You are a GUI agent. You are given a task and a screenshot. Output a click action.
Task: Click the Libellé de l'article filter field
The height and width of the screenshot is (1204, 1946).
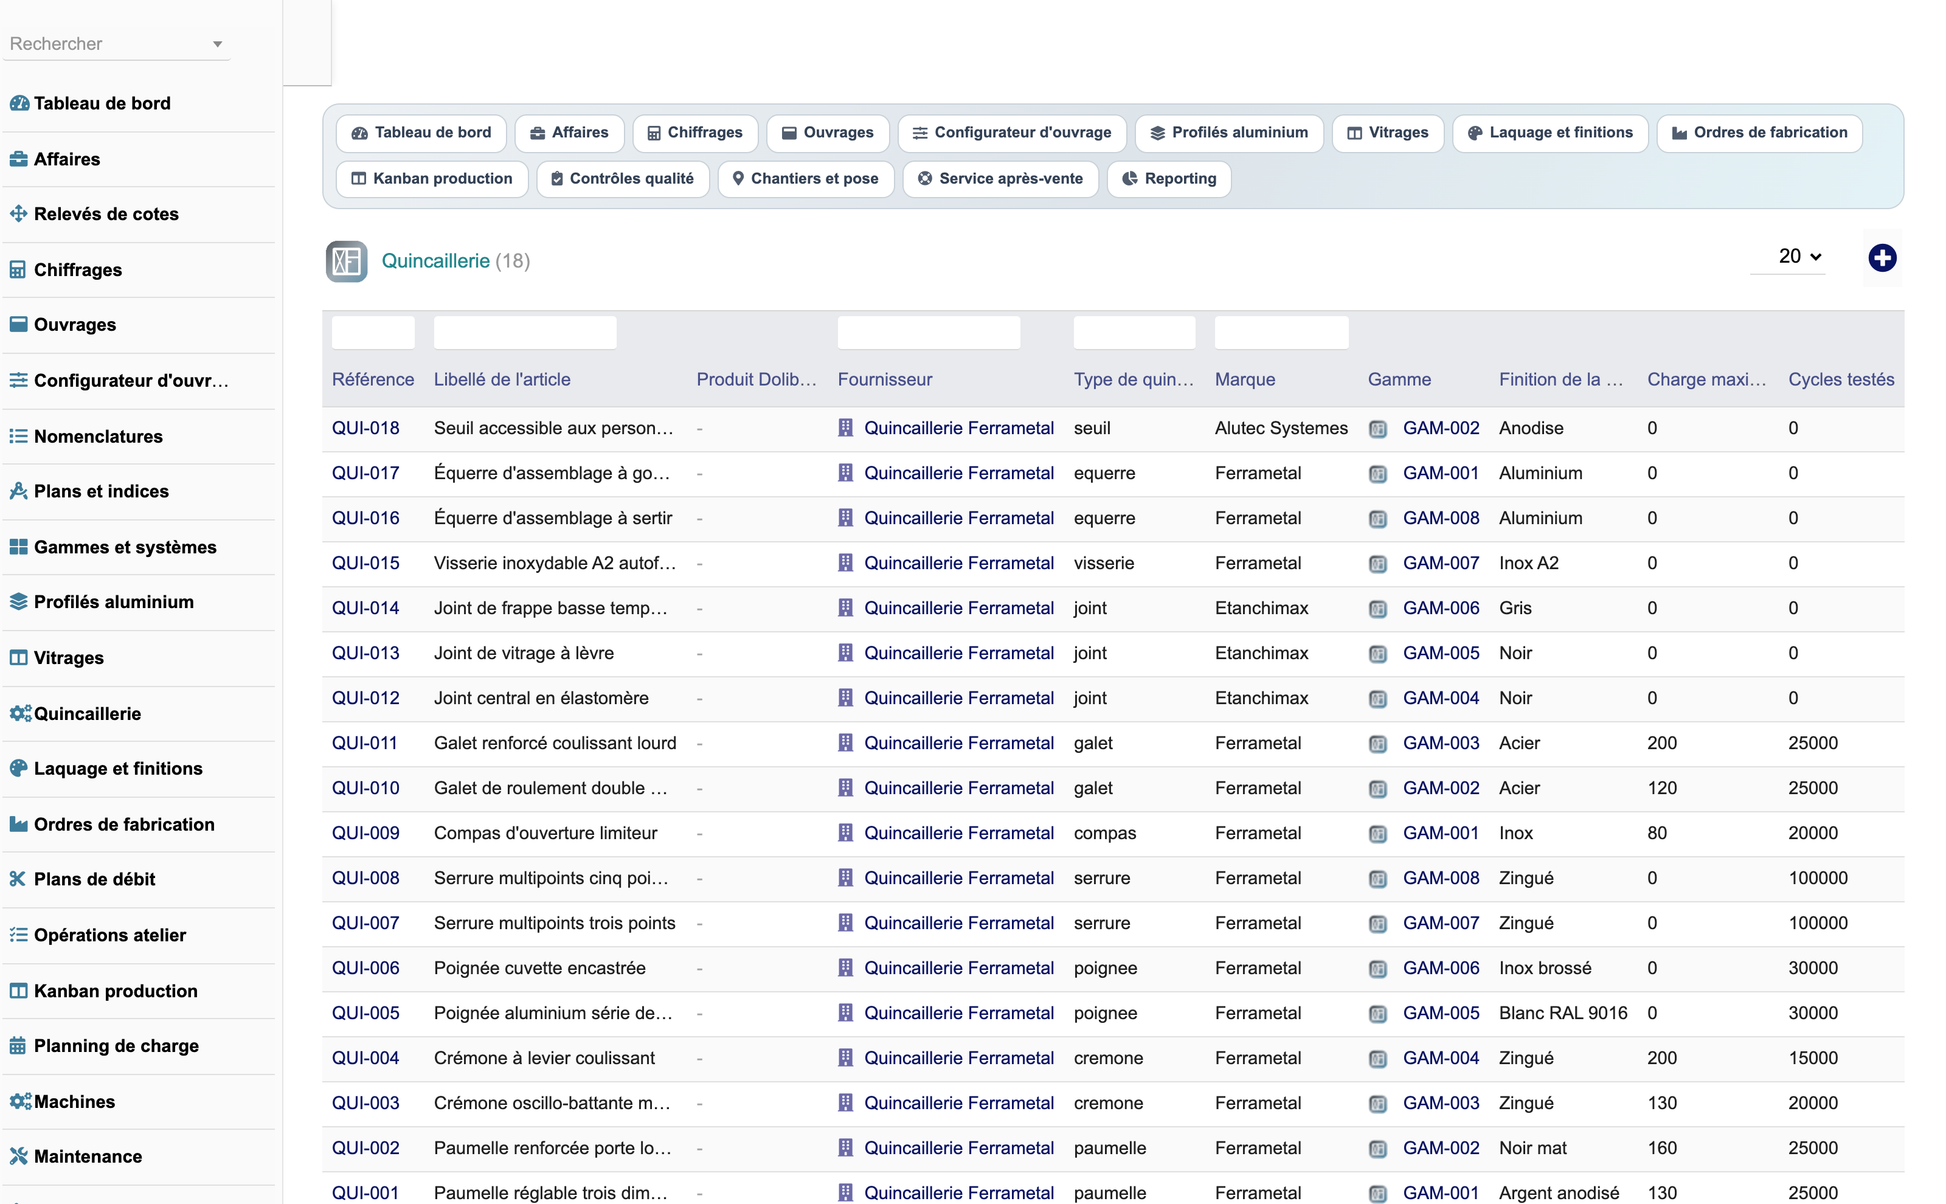(x=525, y=332)
